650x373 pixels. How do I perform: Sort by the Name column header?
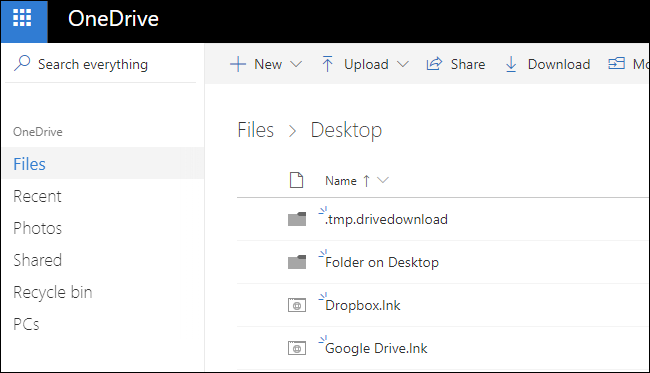click(341, 181)
